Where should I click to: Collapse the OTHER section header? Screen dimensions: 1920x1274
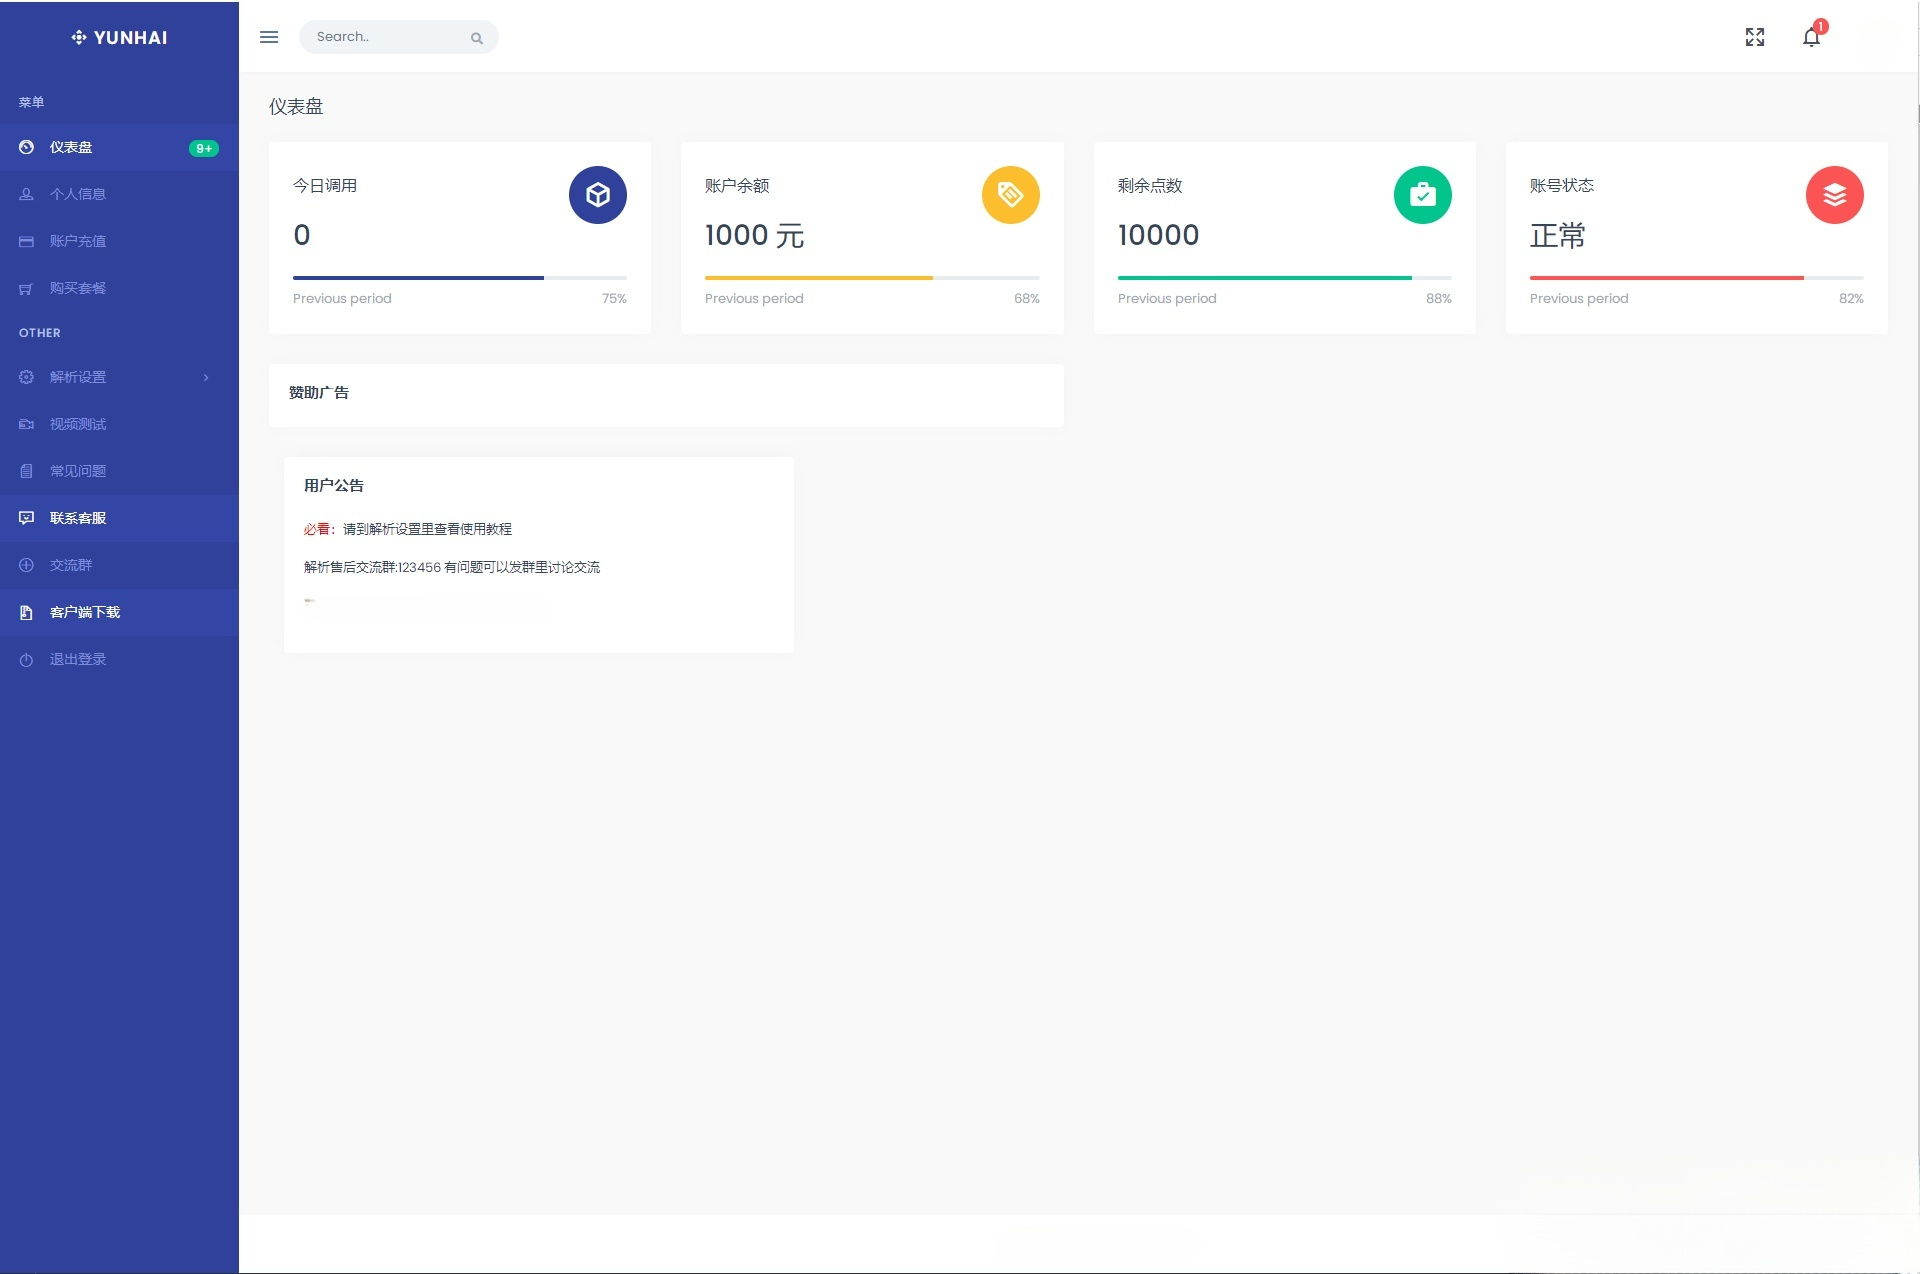[x=39, y=333]
